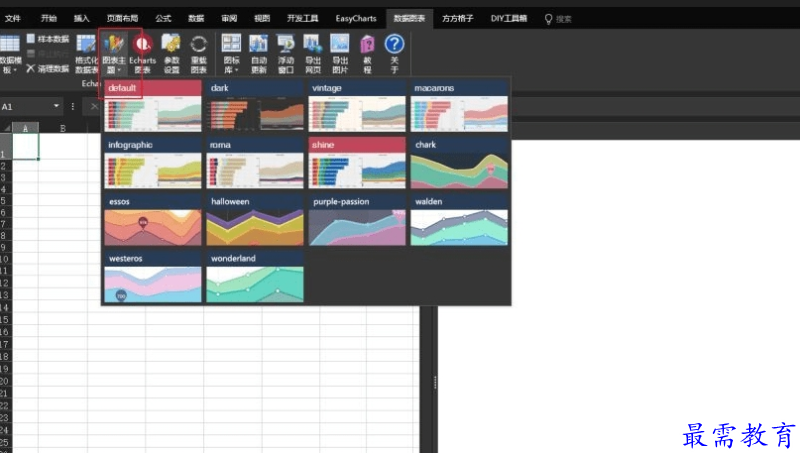Open the 公式 formulas tab
Image resolution: width=804 pixels, height=467 pixels.
[x=163, y=18]
